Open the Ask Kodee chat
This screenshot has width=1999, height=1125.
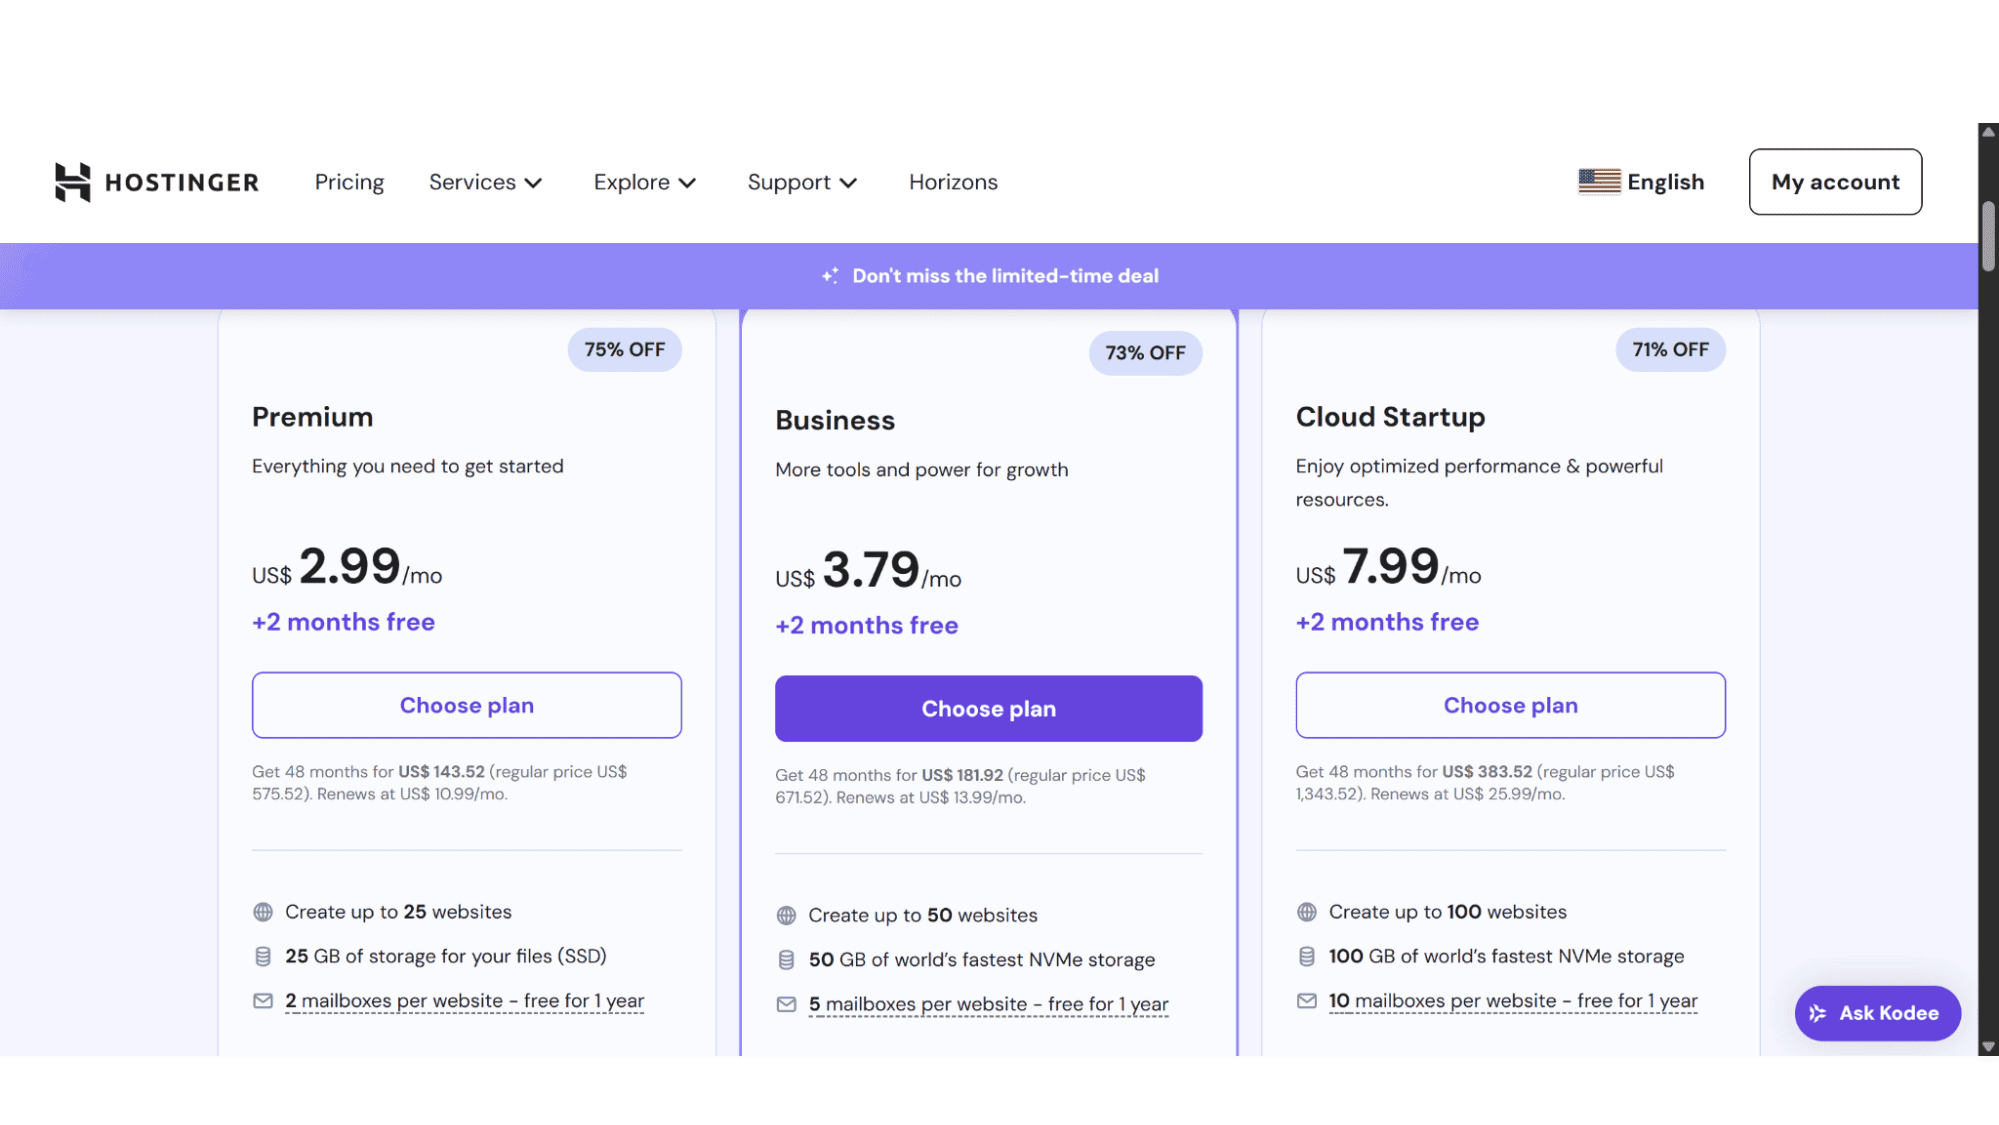1877,1013
